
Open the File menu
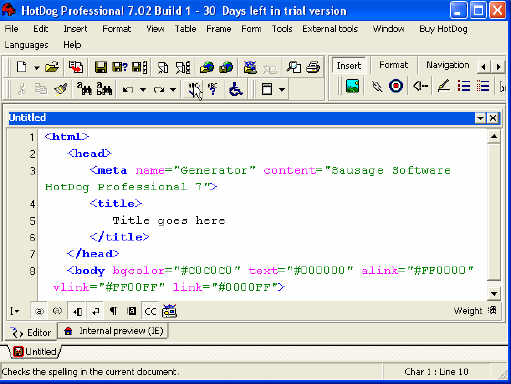click(11, 29)
